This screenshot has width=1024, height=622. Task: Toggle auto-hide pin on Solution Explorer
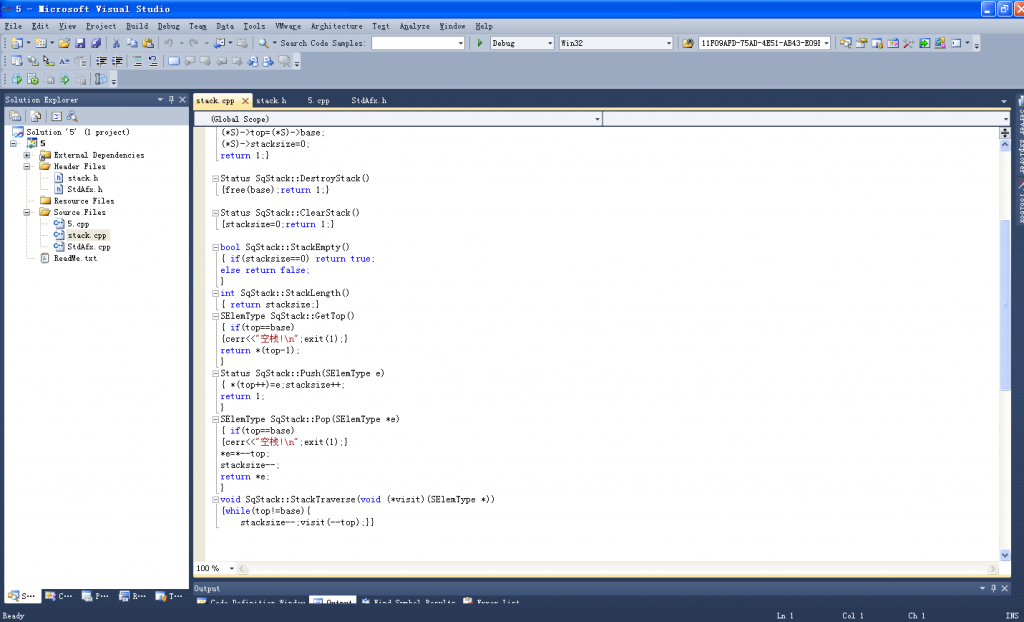[171, 100]
